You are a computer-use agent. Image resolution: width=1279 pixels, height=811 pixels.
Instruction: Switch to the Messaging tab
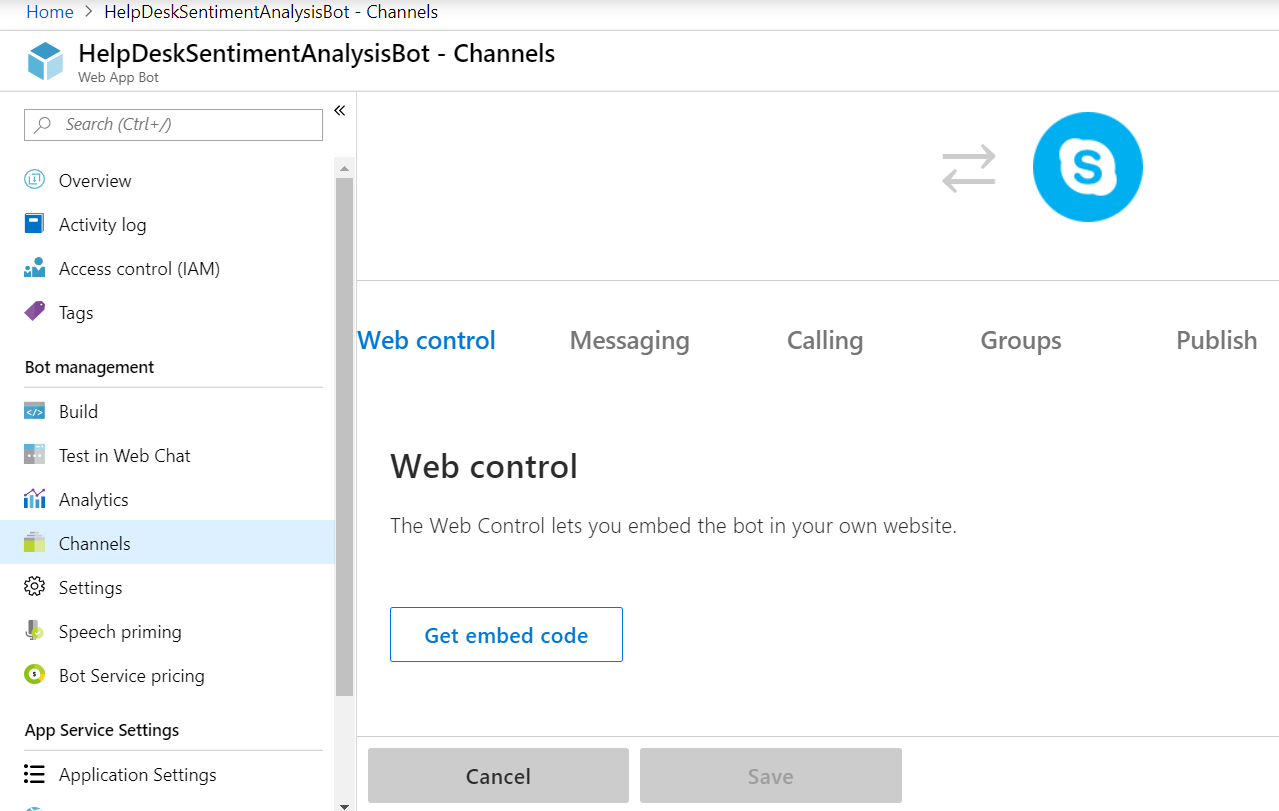(629, 340)
